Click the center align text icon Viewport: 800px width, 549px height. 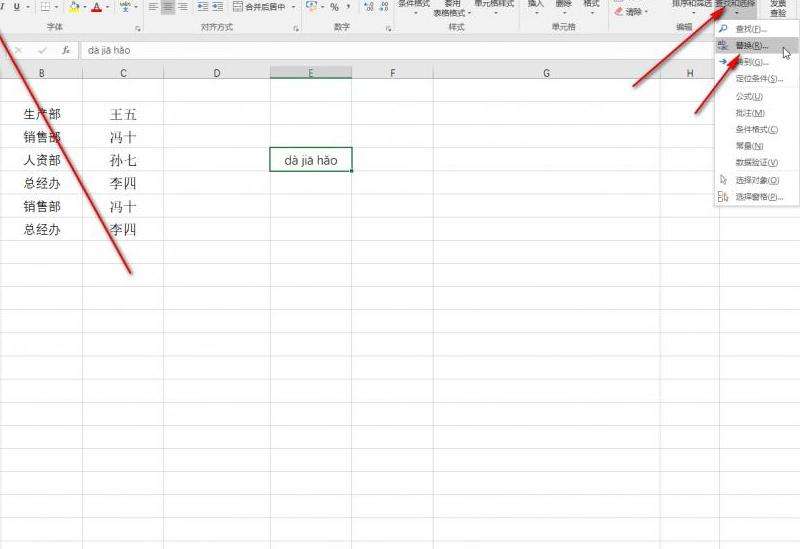click(167, 7)
